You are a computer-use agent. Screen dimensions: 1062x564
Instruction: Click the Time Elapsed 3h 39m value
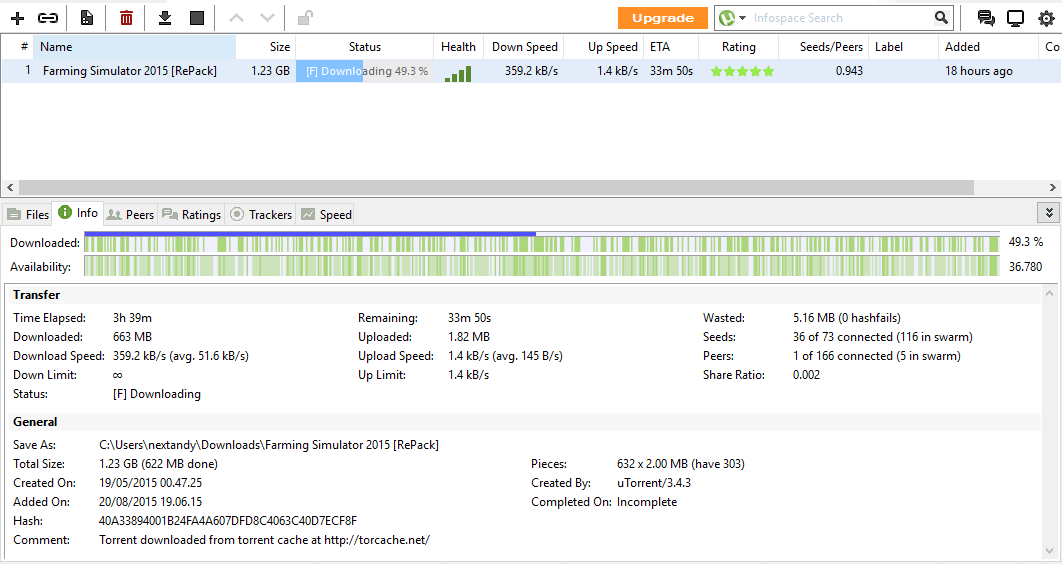132,318
